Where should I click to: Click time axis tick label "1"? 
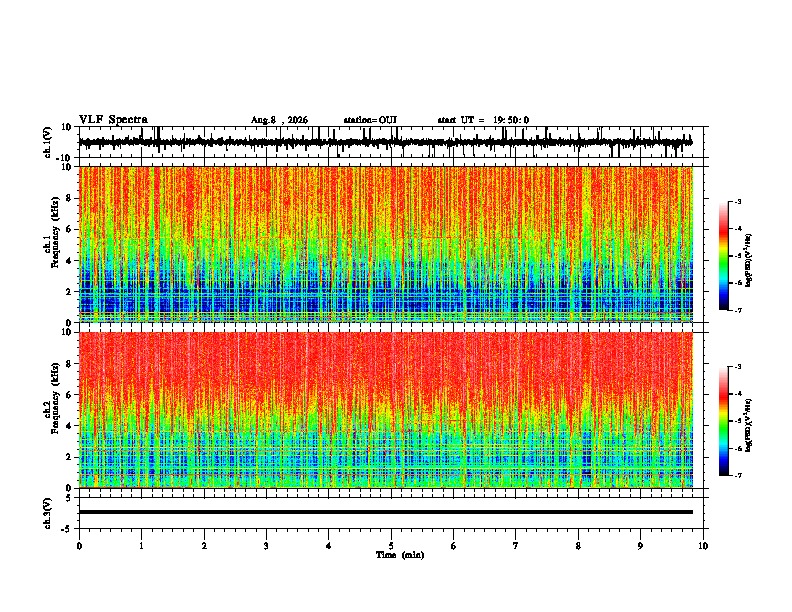(x=141, y=546)
